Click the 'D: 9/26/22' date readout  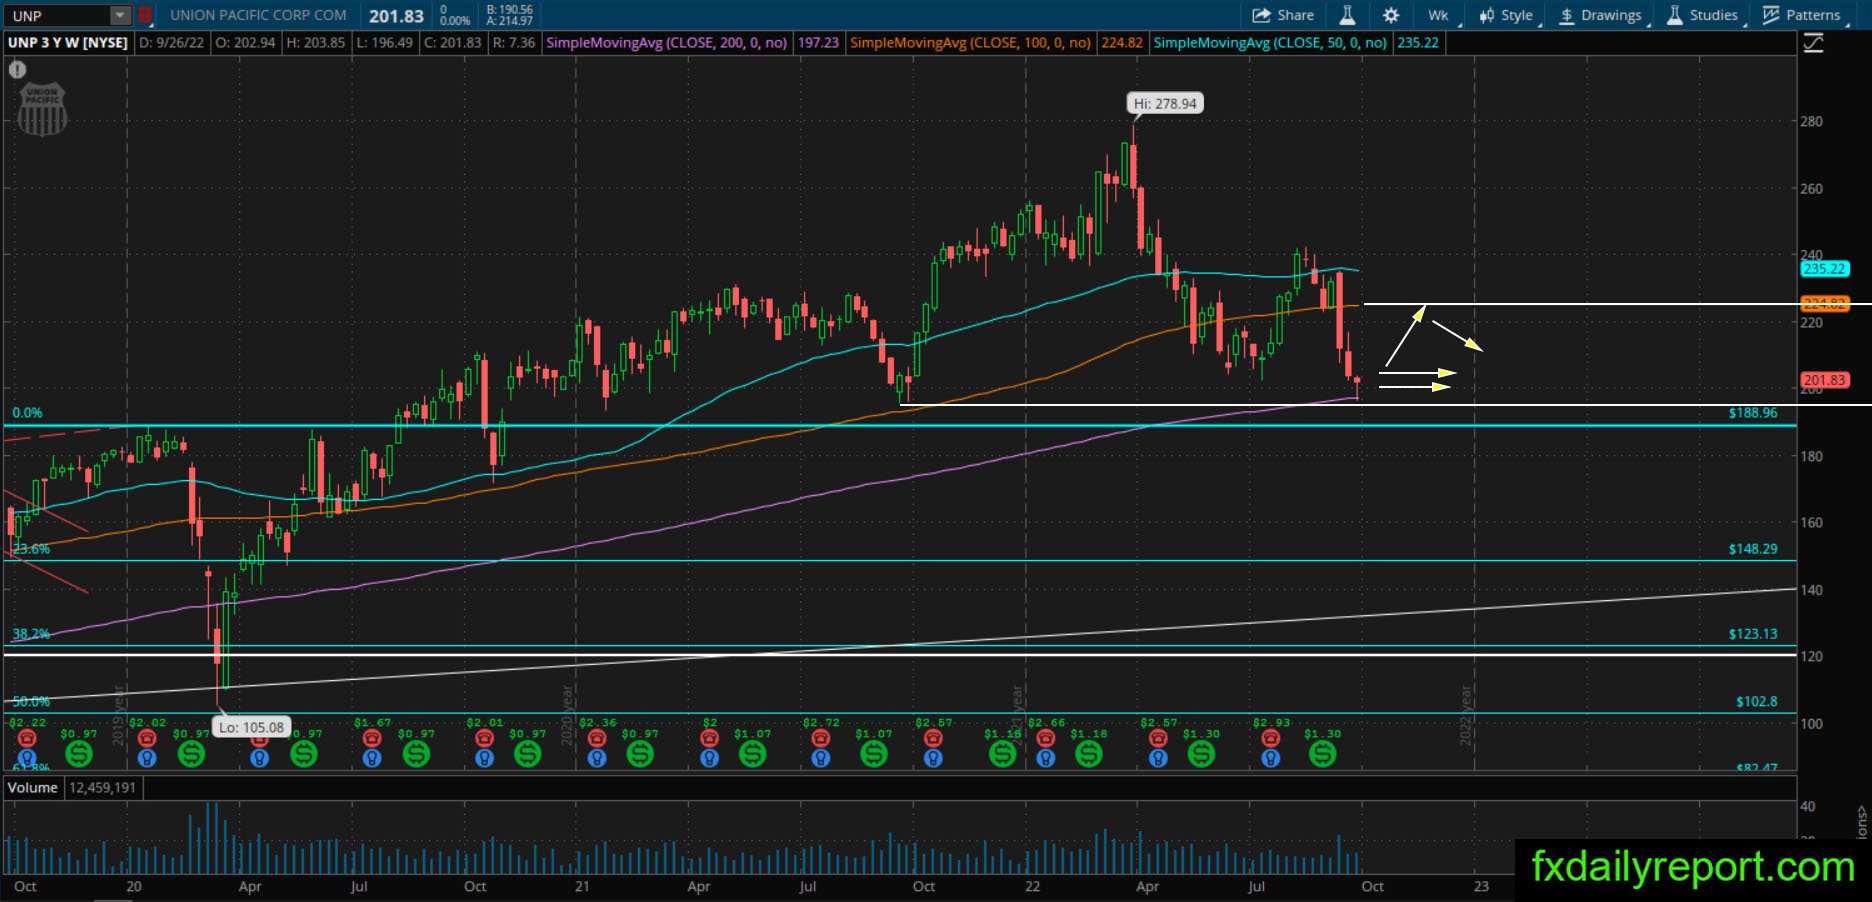pyautogui.click(x=172, y=43)
